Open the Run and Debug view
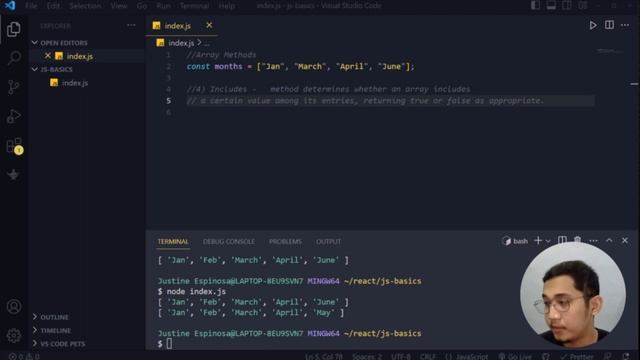 13,116
